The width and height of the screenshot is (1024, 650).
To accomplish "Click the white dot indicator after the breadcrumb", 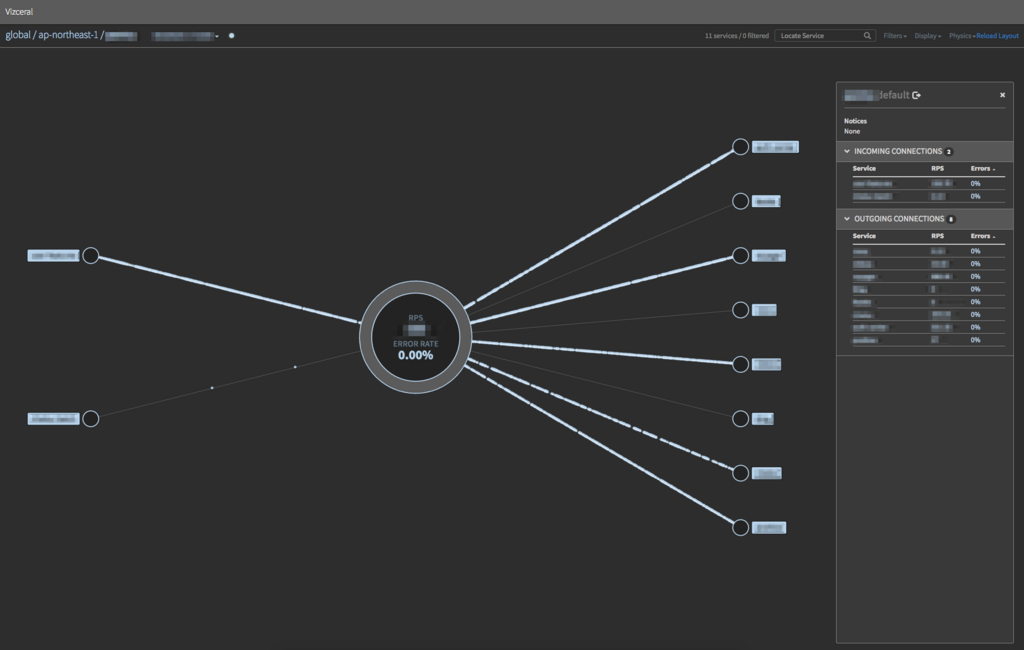I will tap(232, 36).
